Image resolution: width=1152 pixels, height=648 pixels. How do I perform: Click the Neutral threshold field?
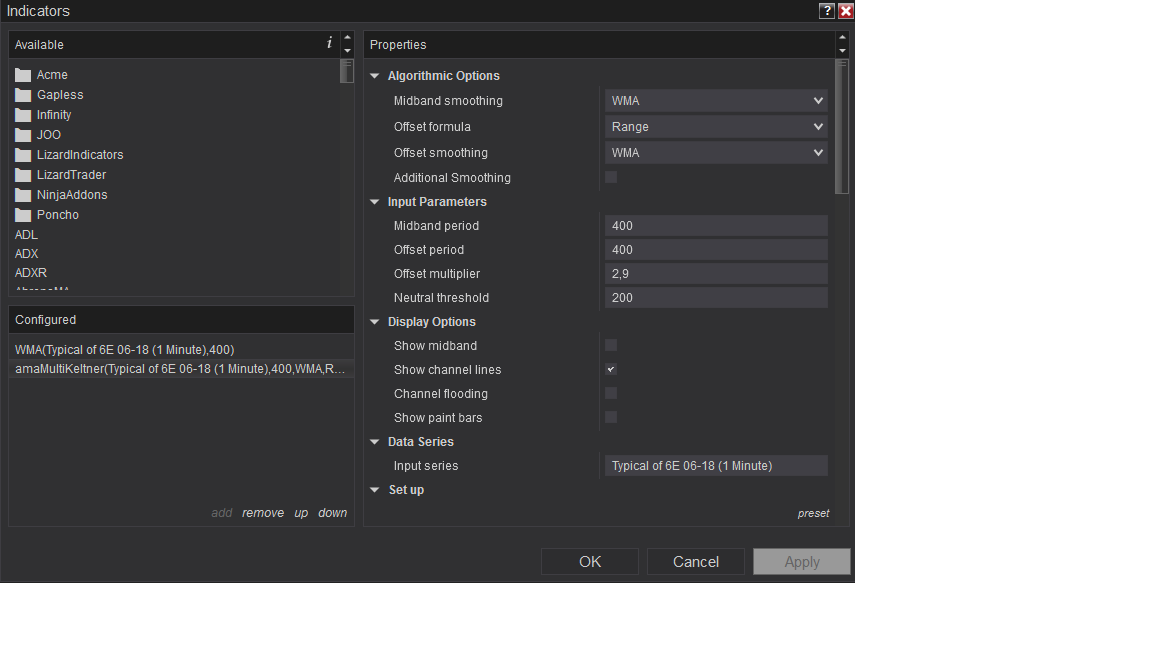(716, 298)
